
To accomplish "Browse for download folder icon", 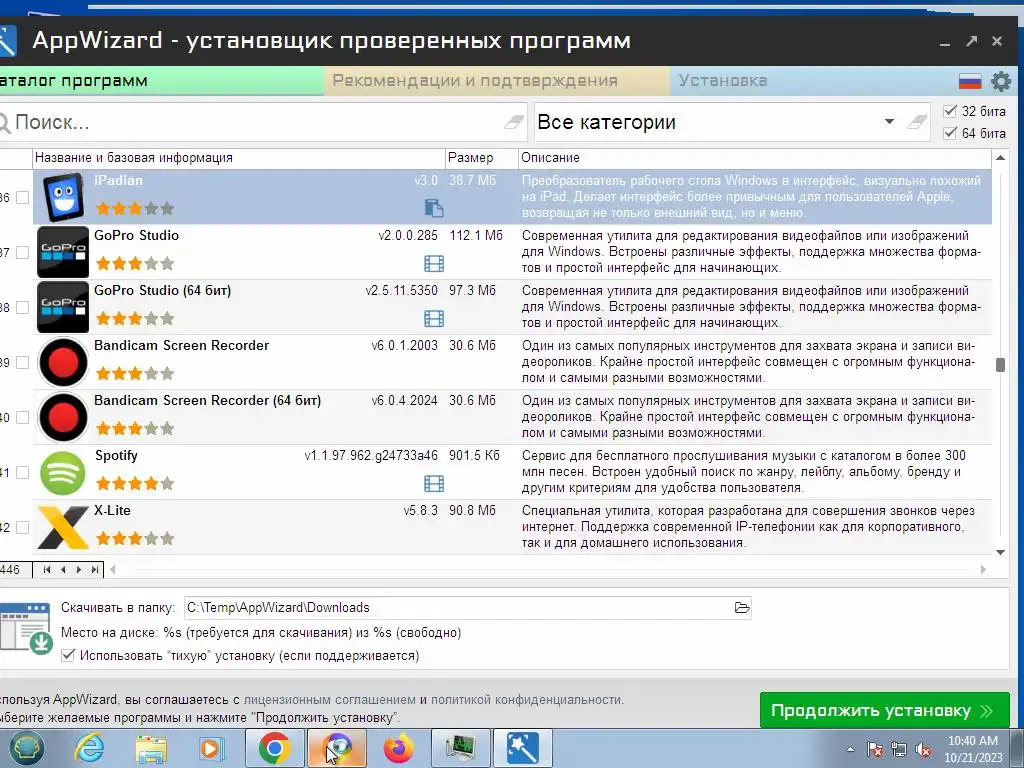I will pos(742,607).
